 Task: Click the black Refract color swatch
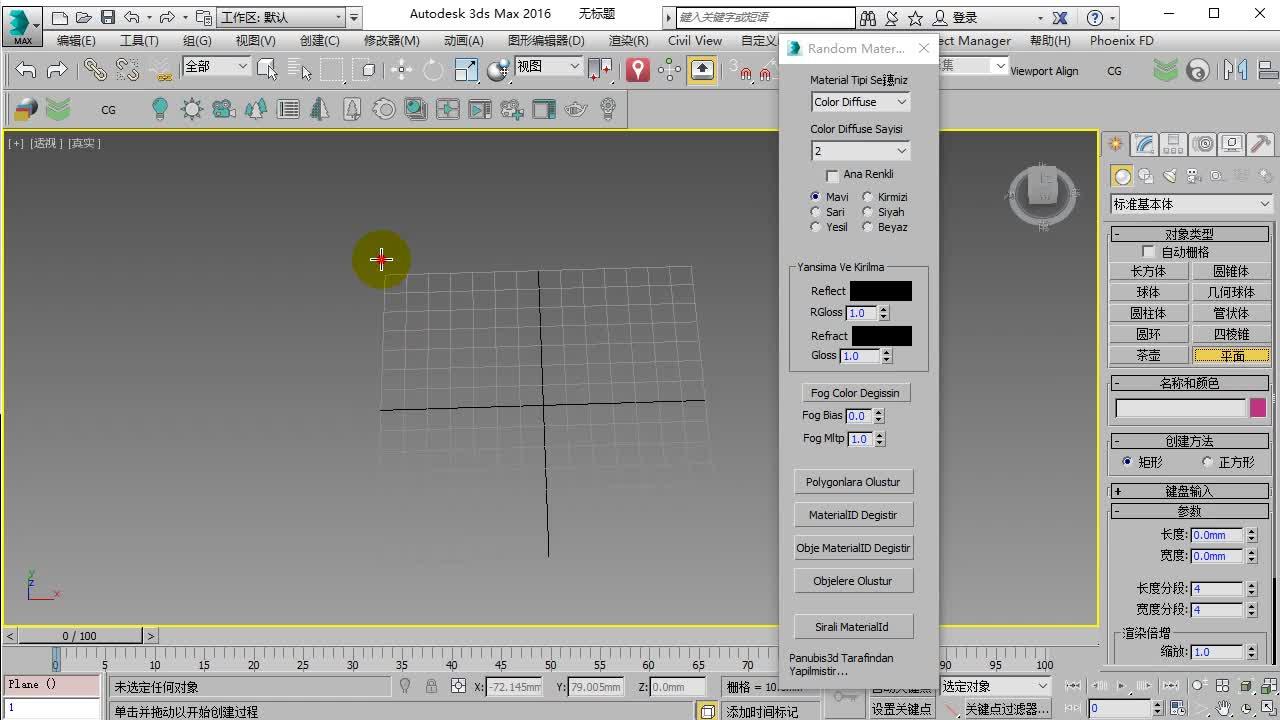(882, 336)
